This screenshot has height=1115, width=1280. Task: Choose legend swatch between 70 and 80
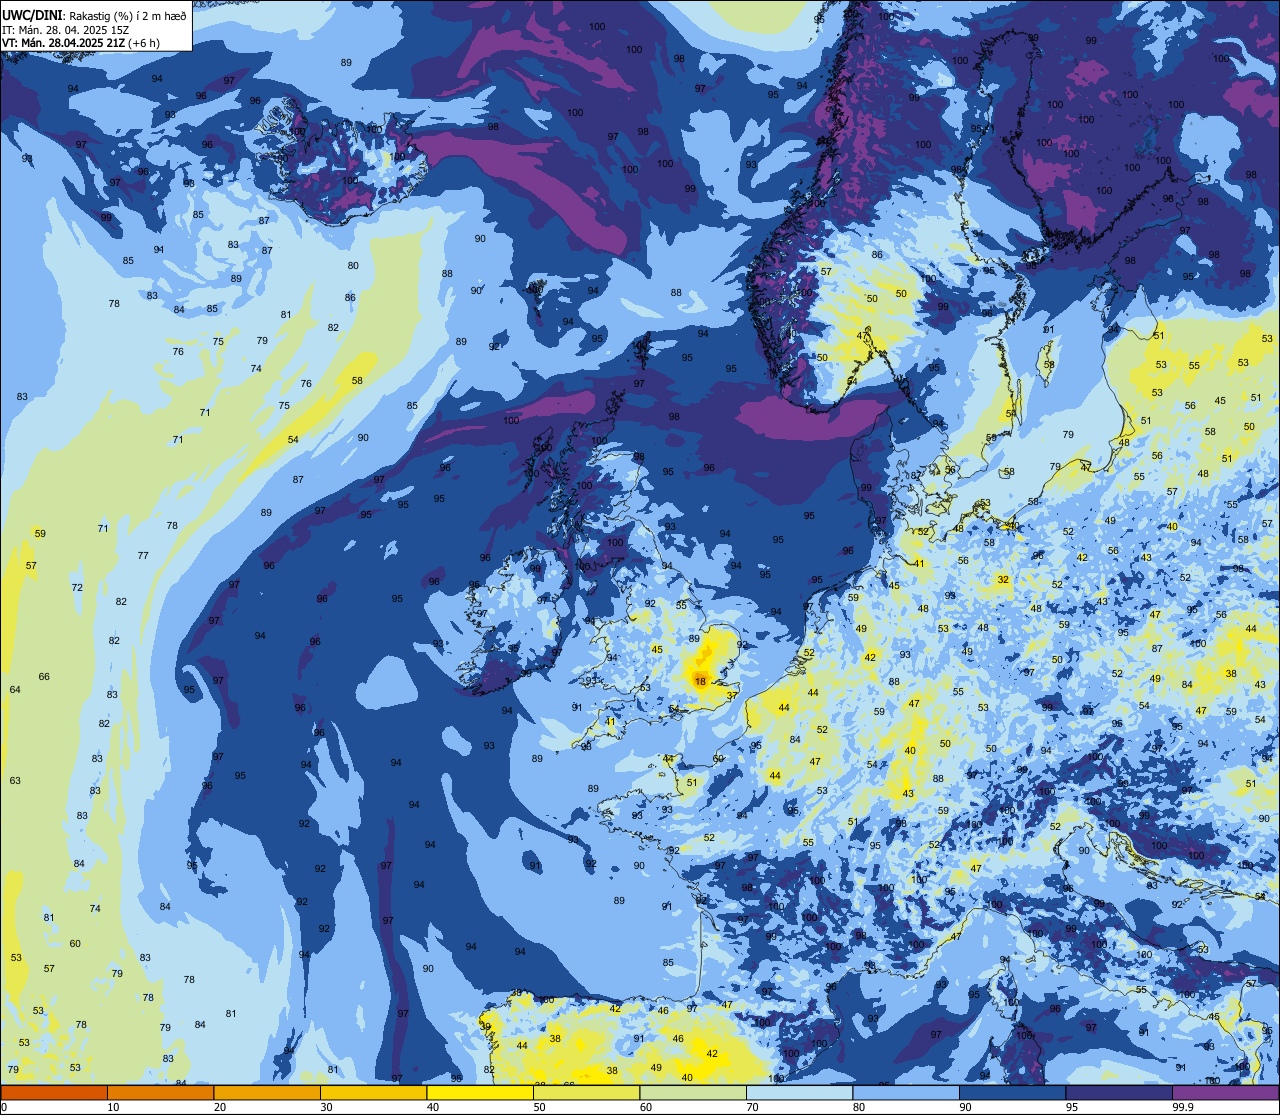point(800,1093)
